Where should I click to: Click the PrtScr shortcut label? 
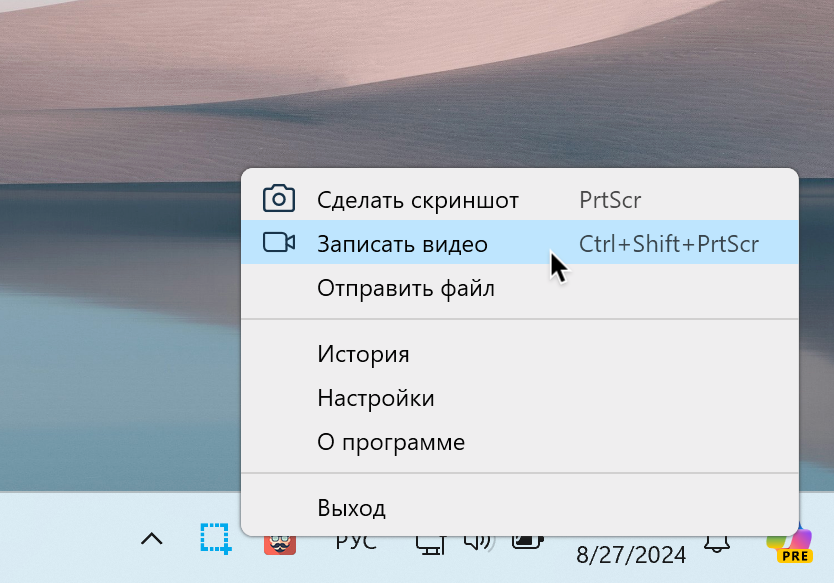609,199
